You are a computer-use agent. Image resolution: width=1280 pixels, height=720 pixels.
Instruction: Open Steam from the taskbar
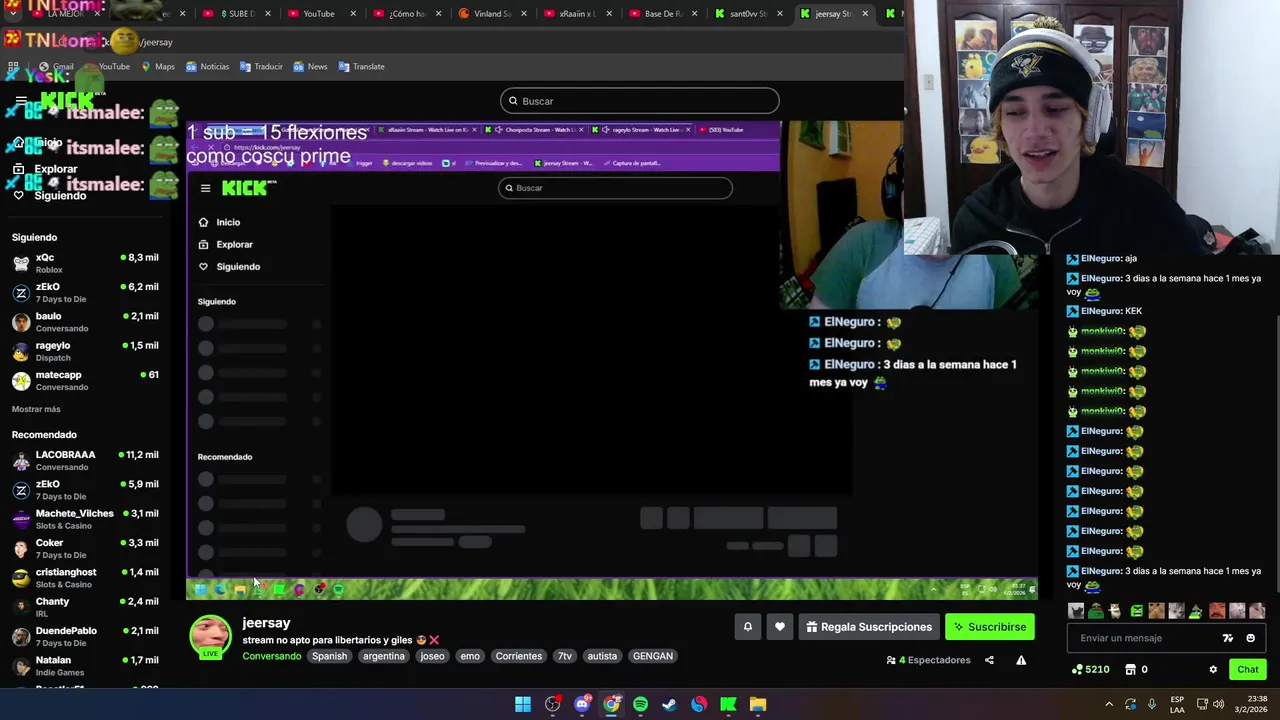pyautogui.click(x=669, y=705)
